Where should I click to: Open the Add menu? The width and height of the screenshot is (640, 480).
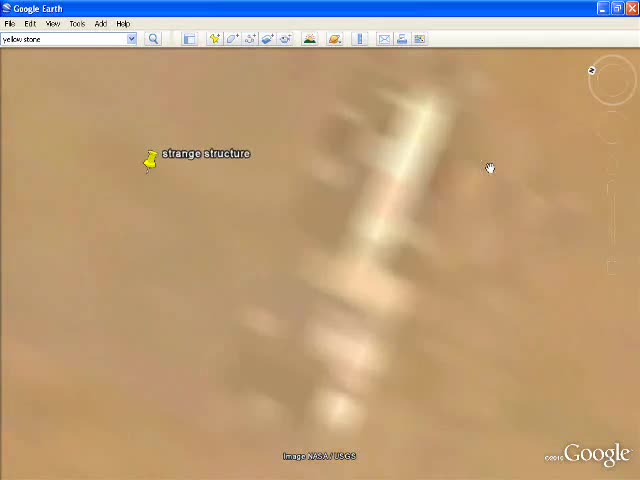coord(100,24)
